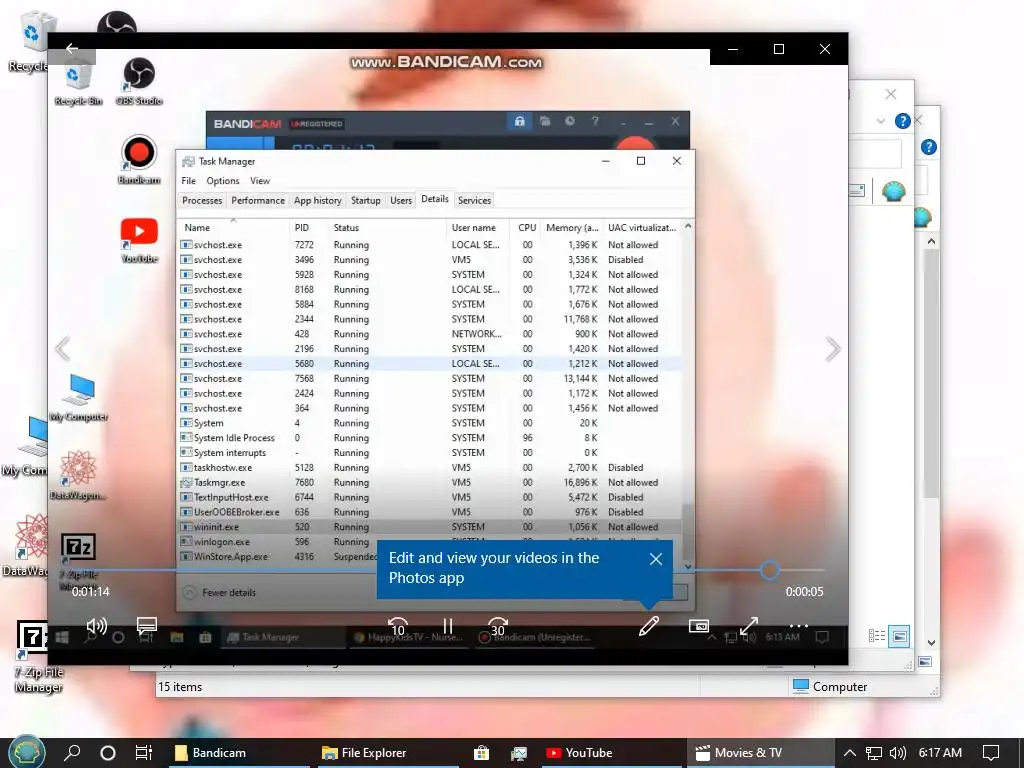Open the Start button shell icon
This screenshot has height=768, width=1024.
pyautogui.click(x=26, y=753)
